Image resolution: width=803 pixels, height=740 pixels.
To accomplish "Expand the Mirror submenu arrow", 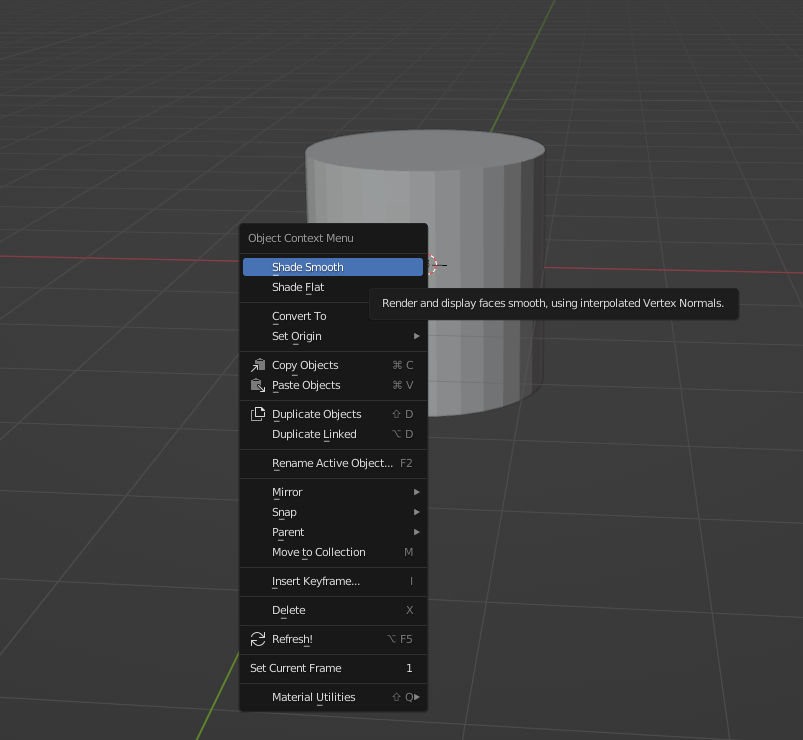I will (416, 492).
